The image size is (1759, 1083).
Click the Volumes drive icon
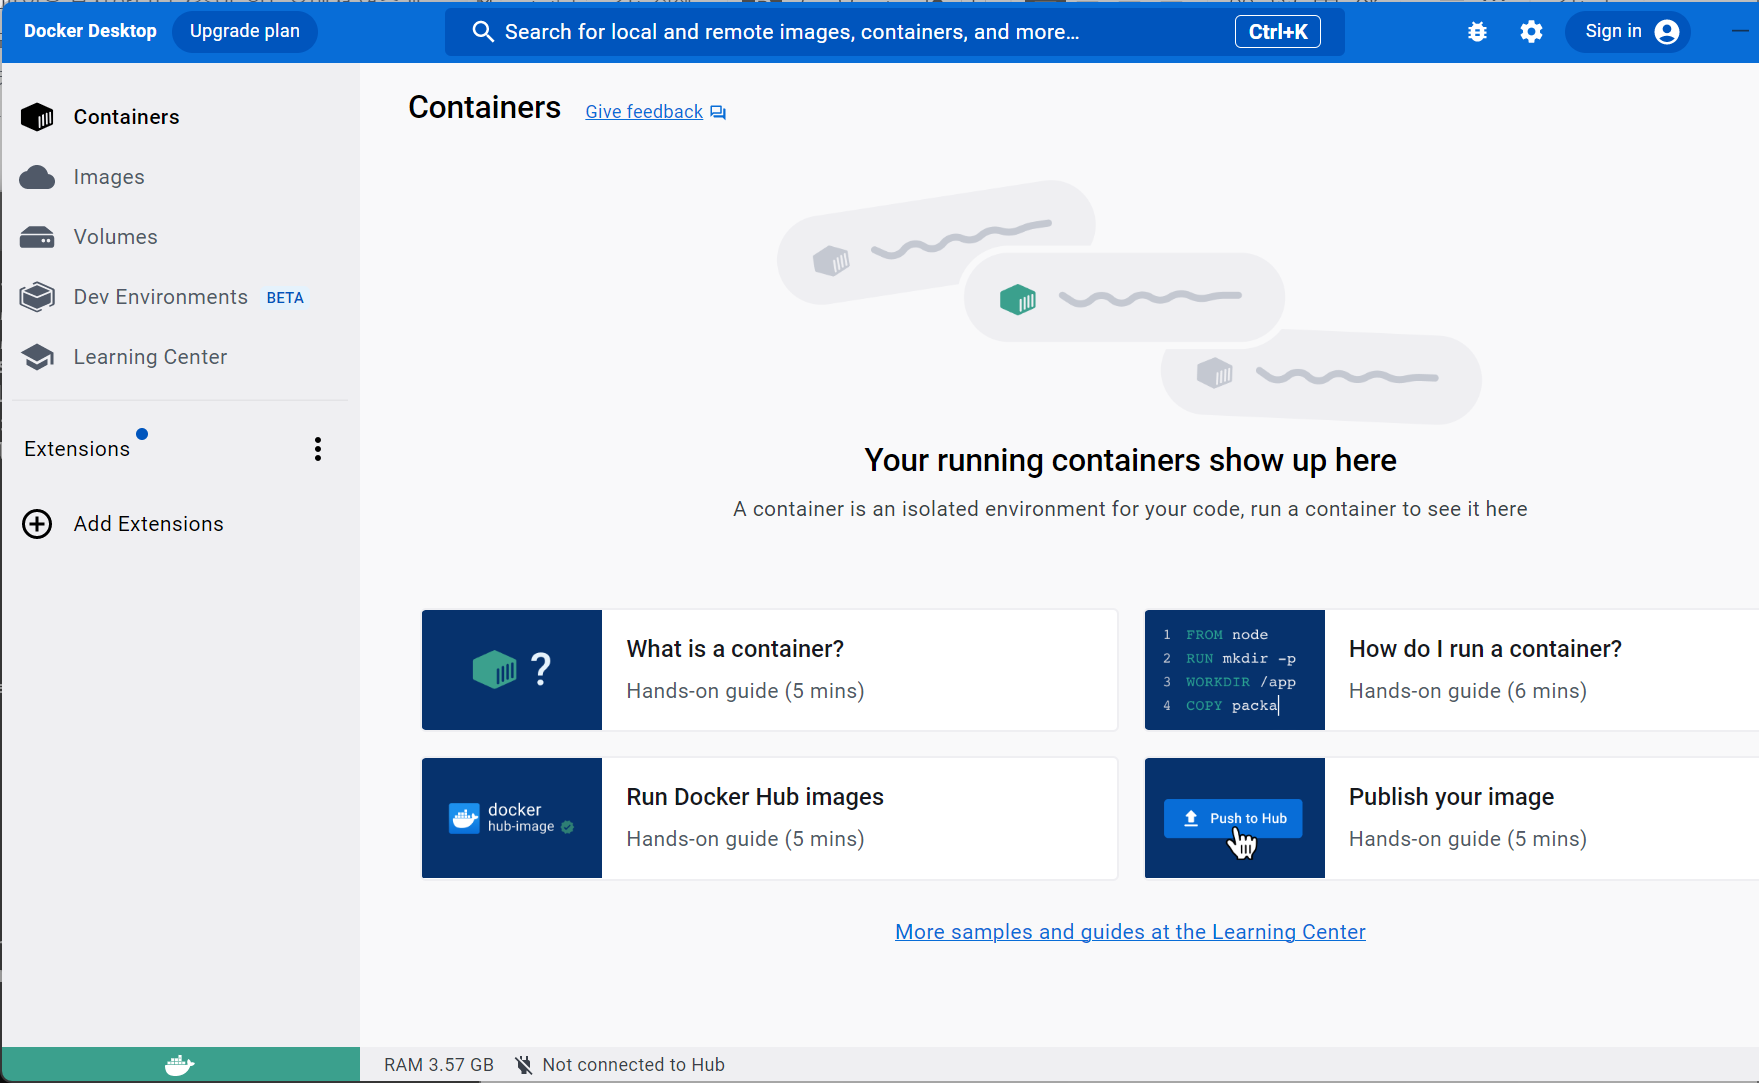pyautogui.click(x=37, y=237)
